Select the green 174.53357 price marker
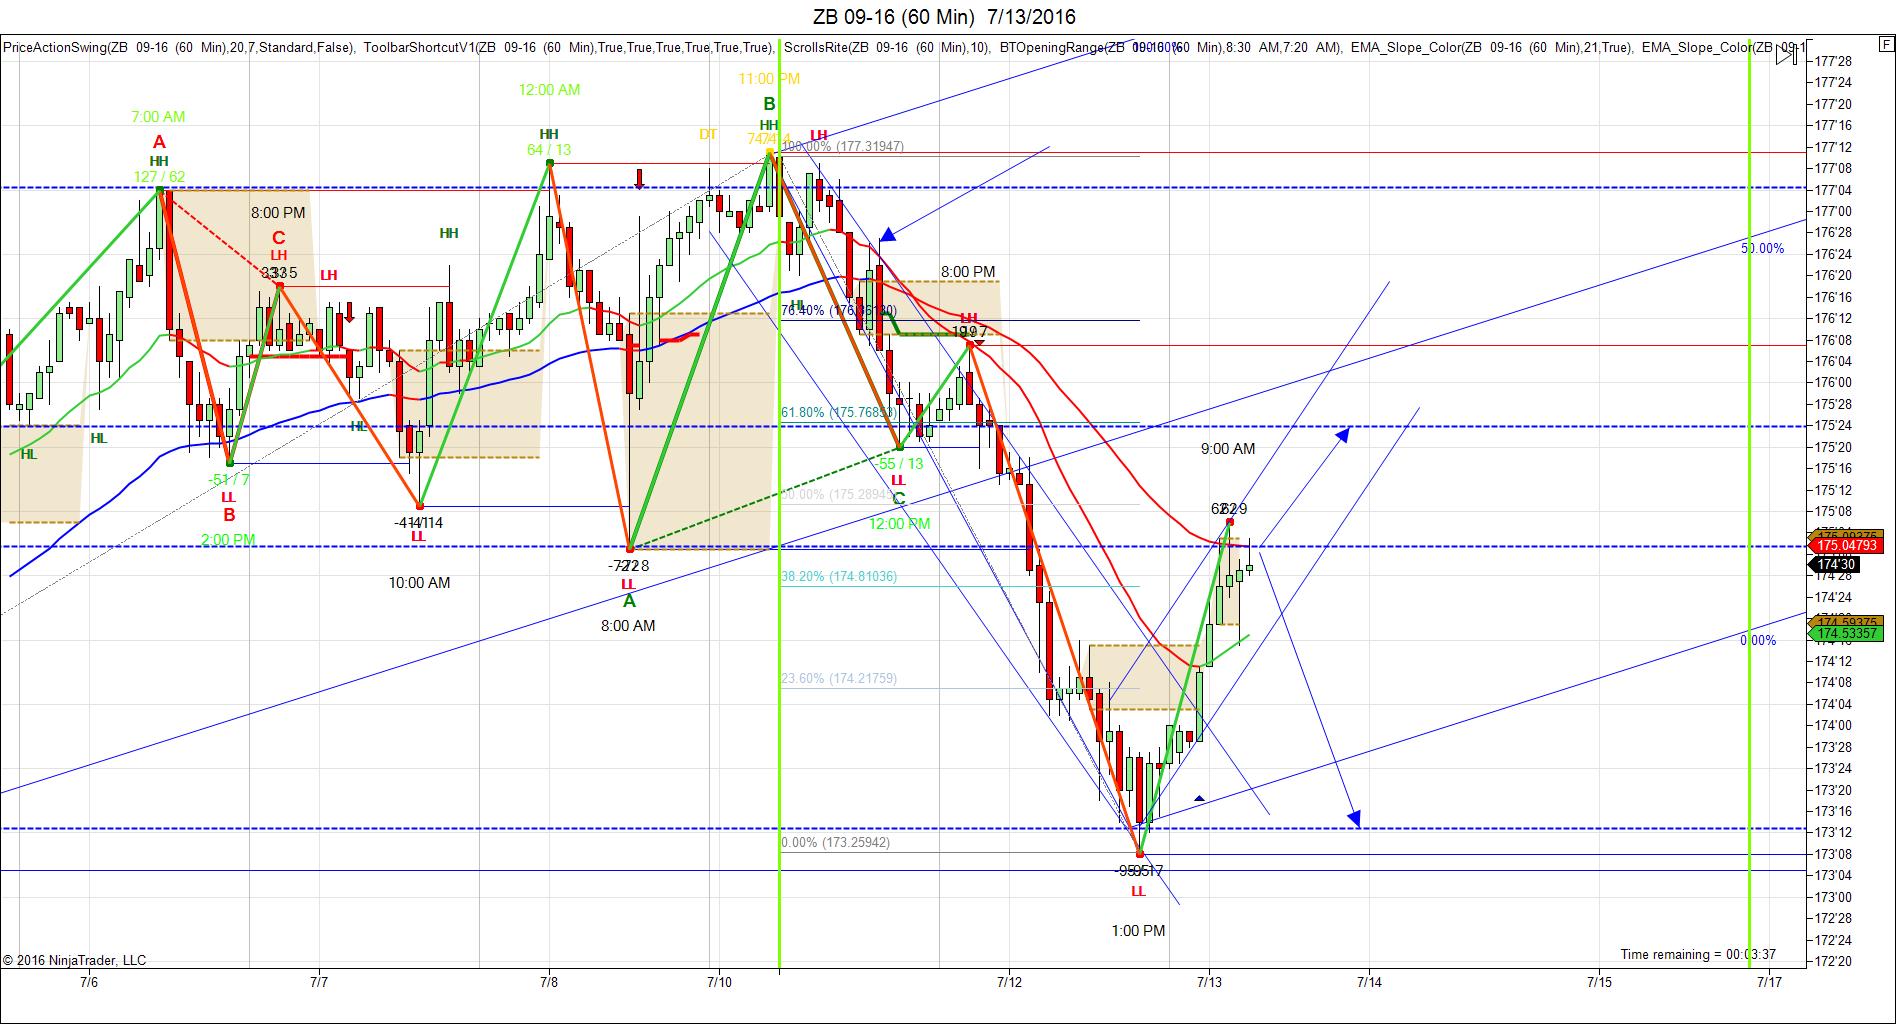Image resolution: width=1896 pixels, height=1024 pixels. (1846, 633)
